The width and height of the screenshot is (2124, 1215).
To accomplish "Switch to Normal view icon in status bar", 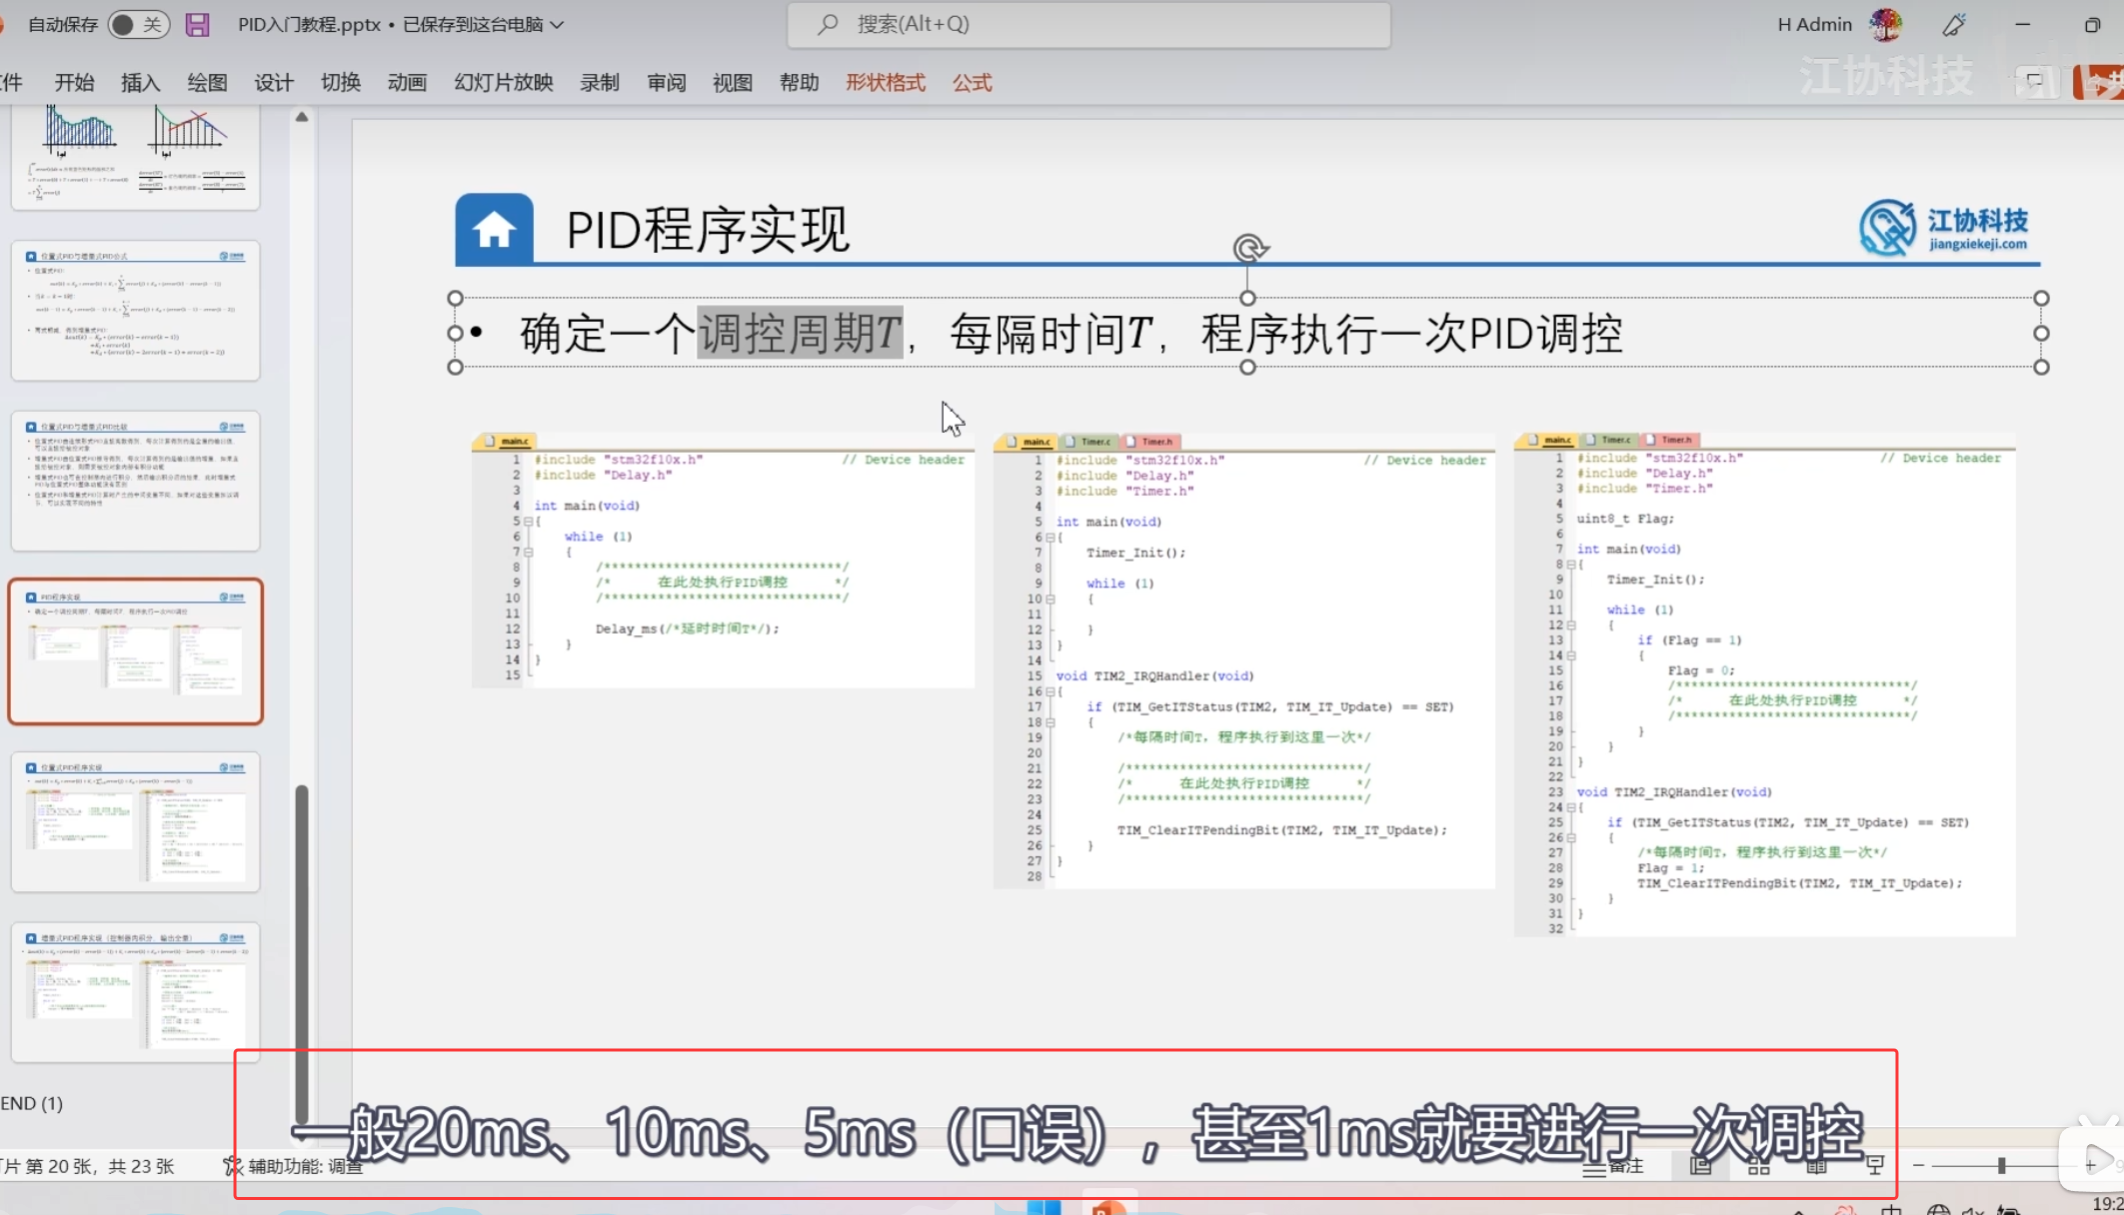I will [1700, 1166].
